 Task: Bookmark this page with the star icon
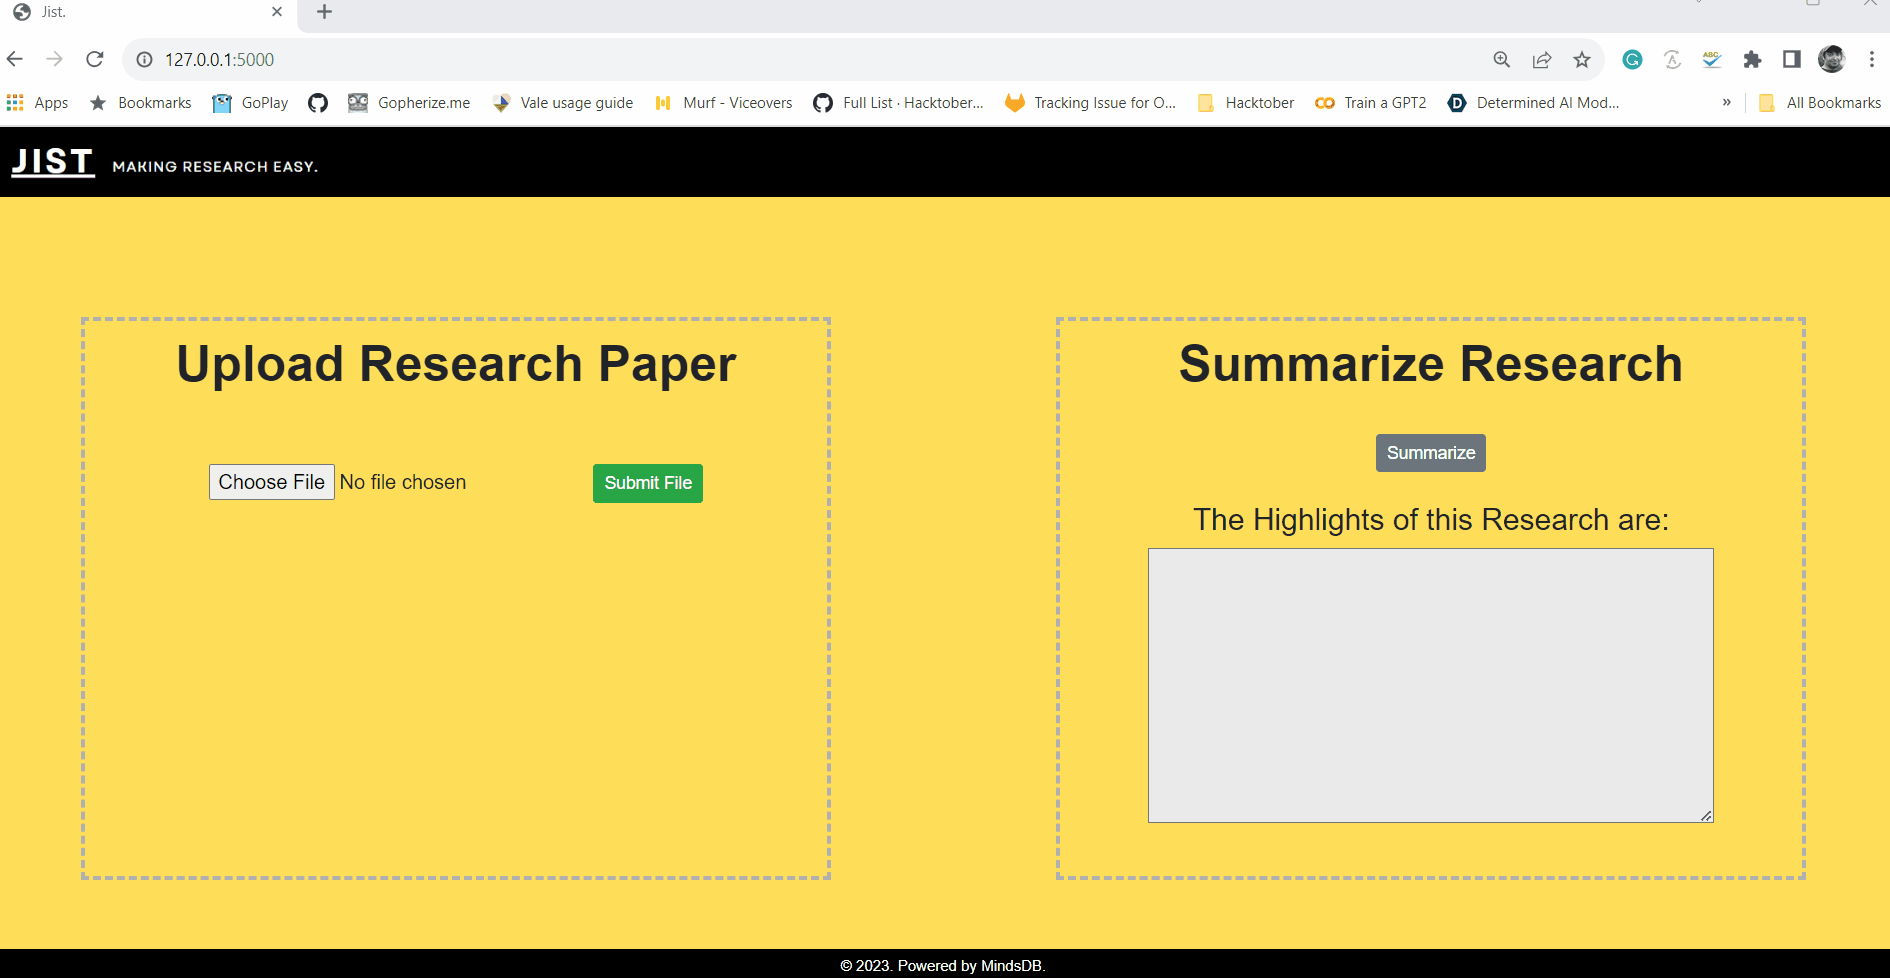(1581, 60)
